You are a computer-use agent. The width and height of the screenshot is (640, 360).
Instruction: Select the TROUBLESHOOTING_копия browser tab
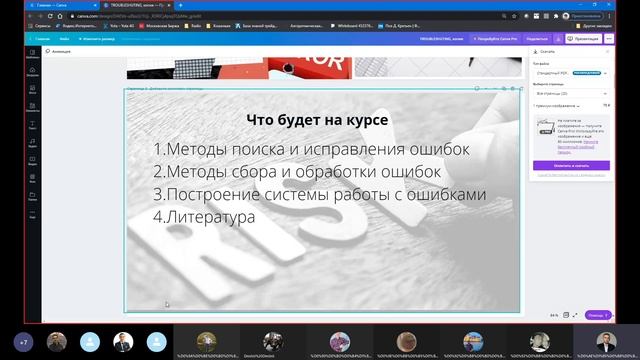(x=137, y=5)
